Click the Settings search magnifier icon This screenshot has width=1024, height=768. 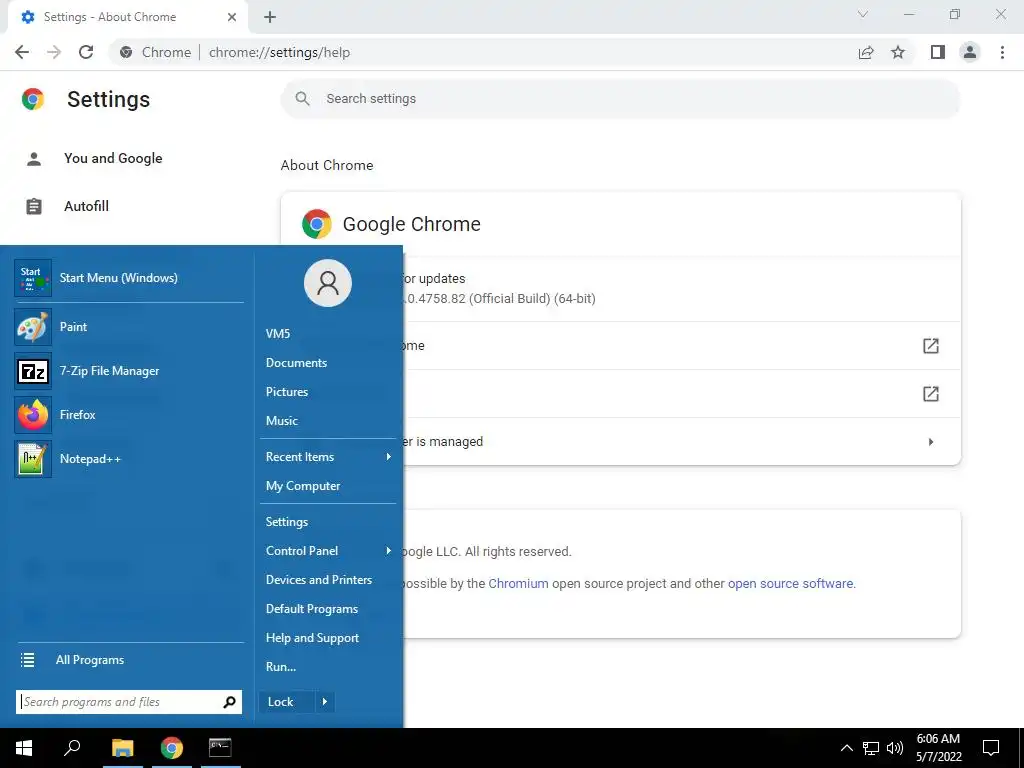(x=302, y=99)
